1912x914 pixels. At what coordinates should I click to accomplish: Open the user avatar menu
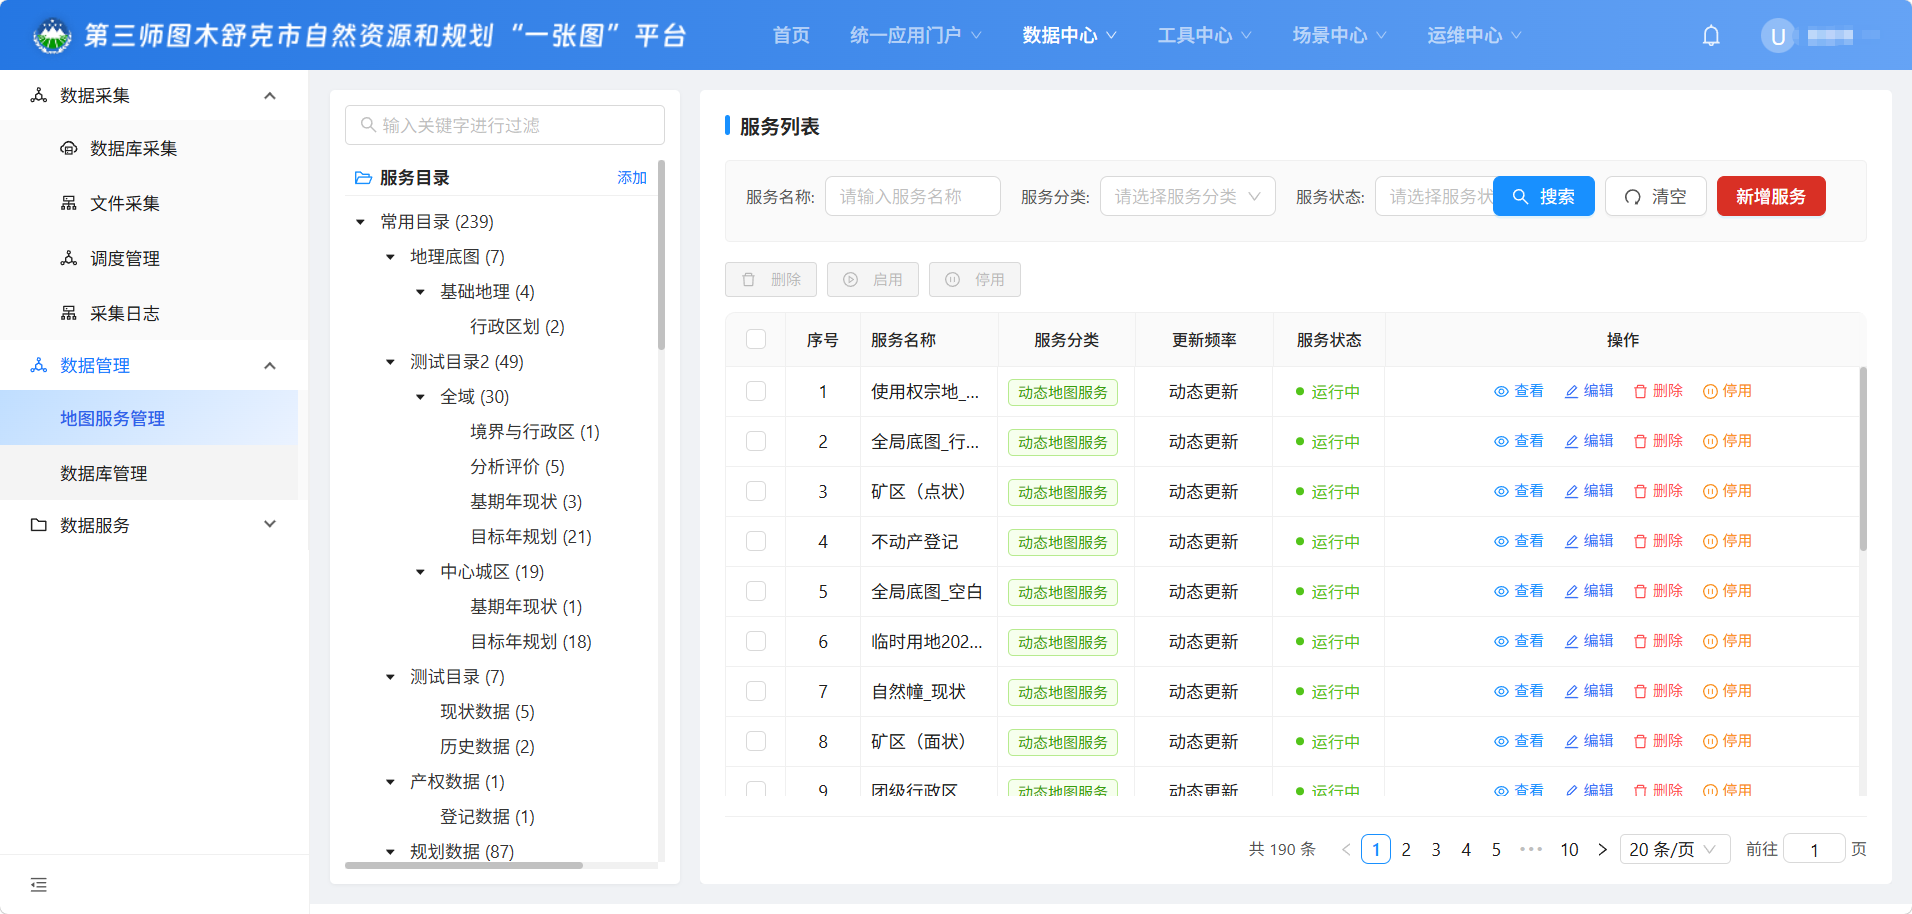click(x=1778, y=36)
